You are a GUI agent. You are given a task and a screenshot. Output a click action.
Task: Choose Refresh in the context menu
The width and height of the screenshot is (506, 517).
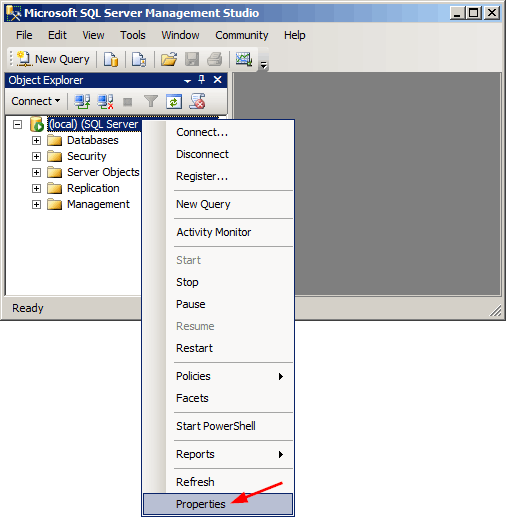tap(218, 482)
